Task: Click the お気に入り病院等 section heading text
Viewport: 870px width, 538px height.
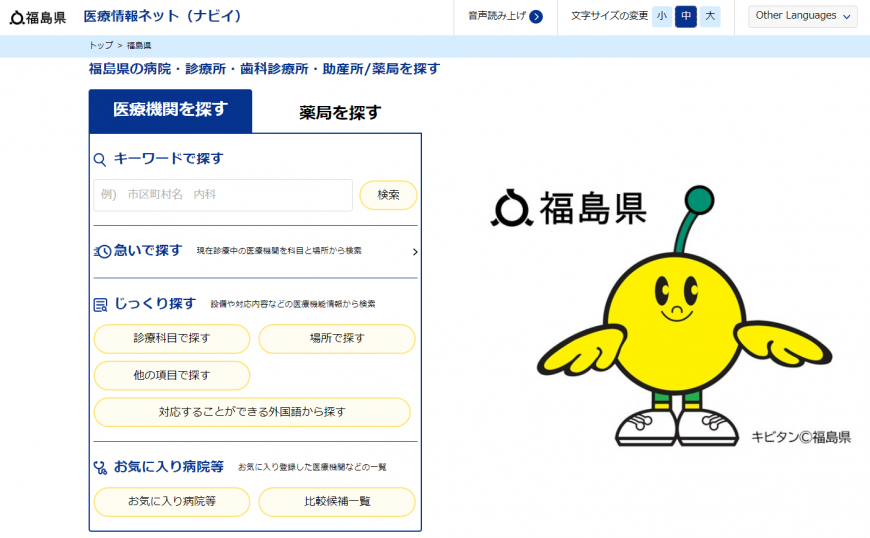Action: pyautogui.click(x=169, y=467)
